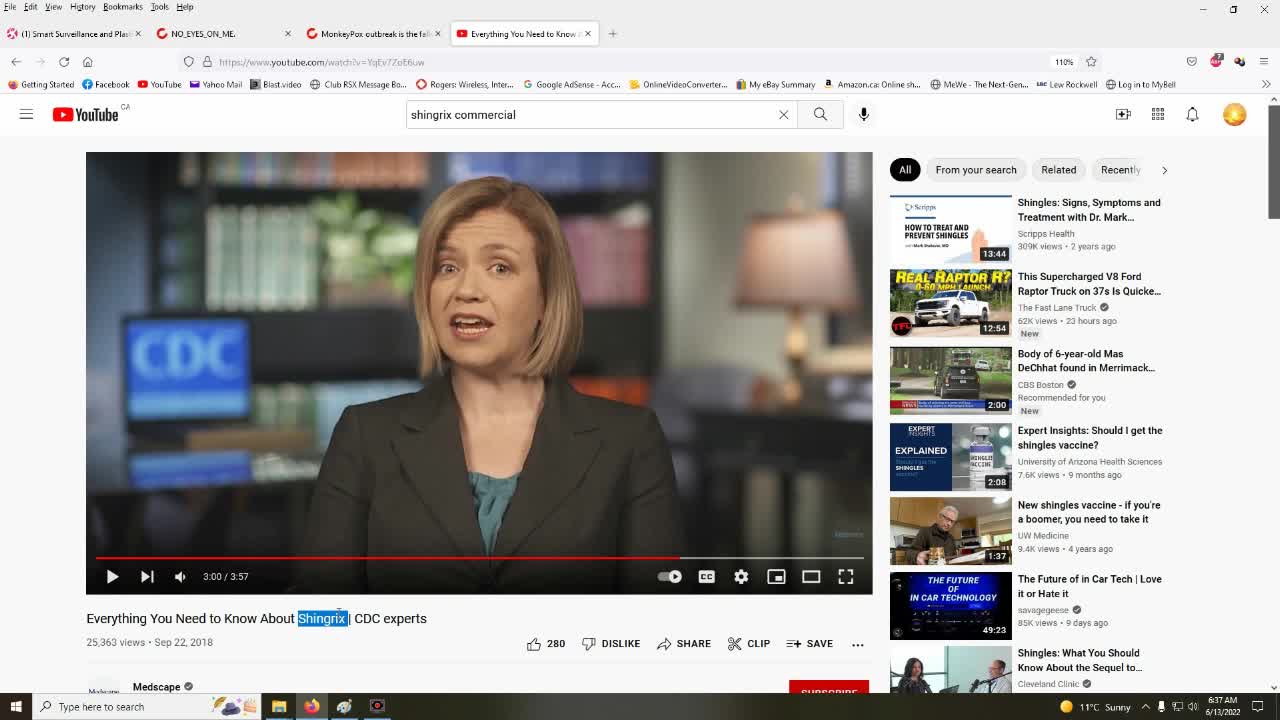Screen dimensions: 1280x720
Task: Open 'Expert Insights: Should I get the shingles vaccine?'
Action: [x=1090, y=438]
